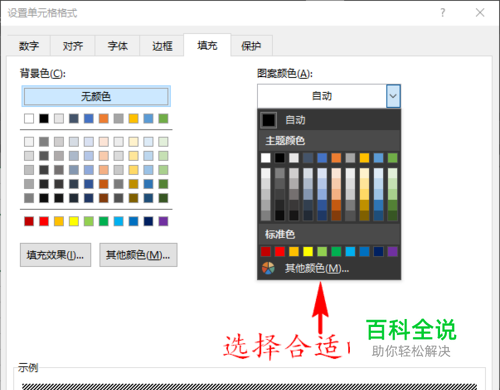500x390 pixels.
Task: Select purple standard background color
Action: tap(163, 221)
